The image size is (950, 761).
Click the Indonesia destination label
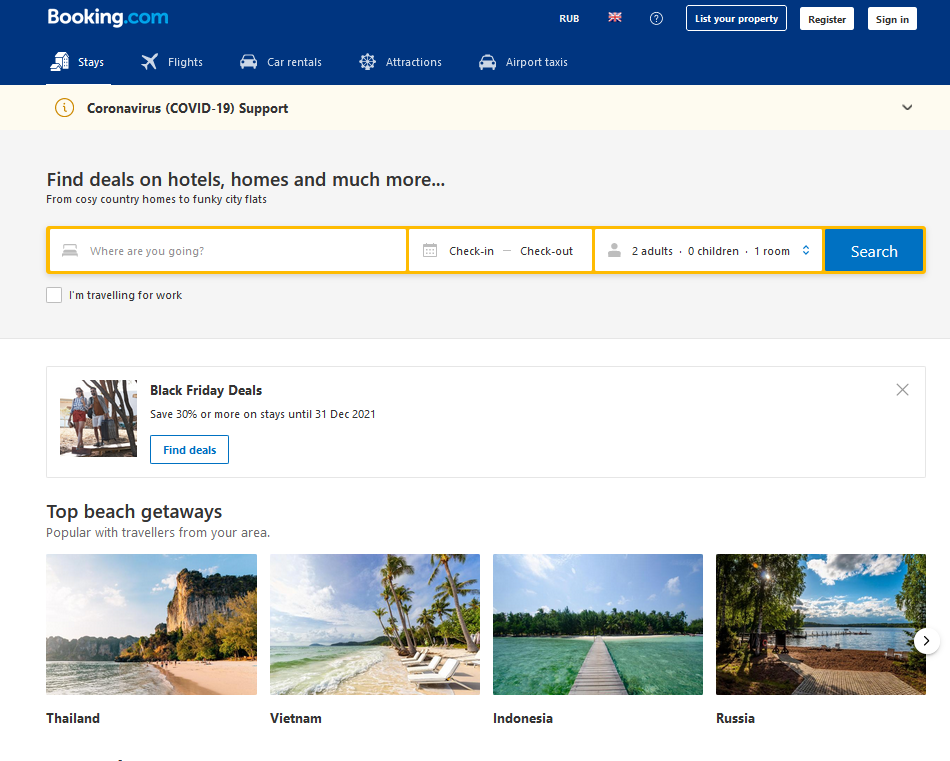click(x=523, y=718)
